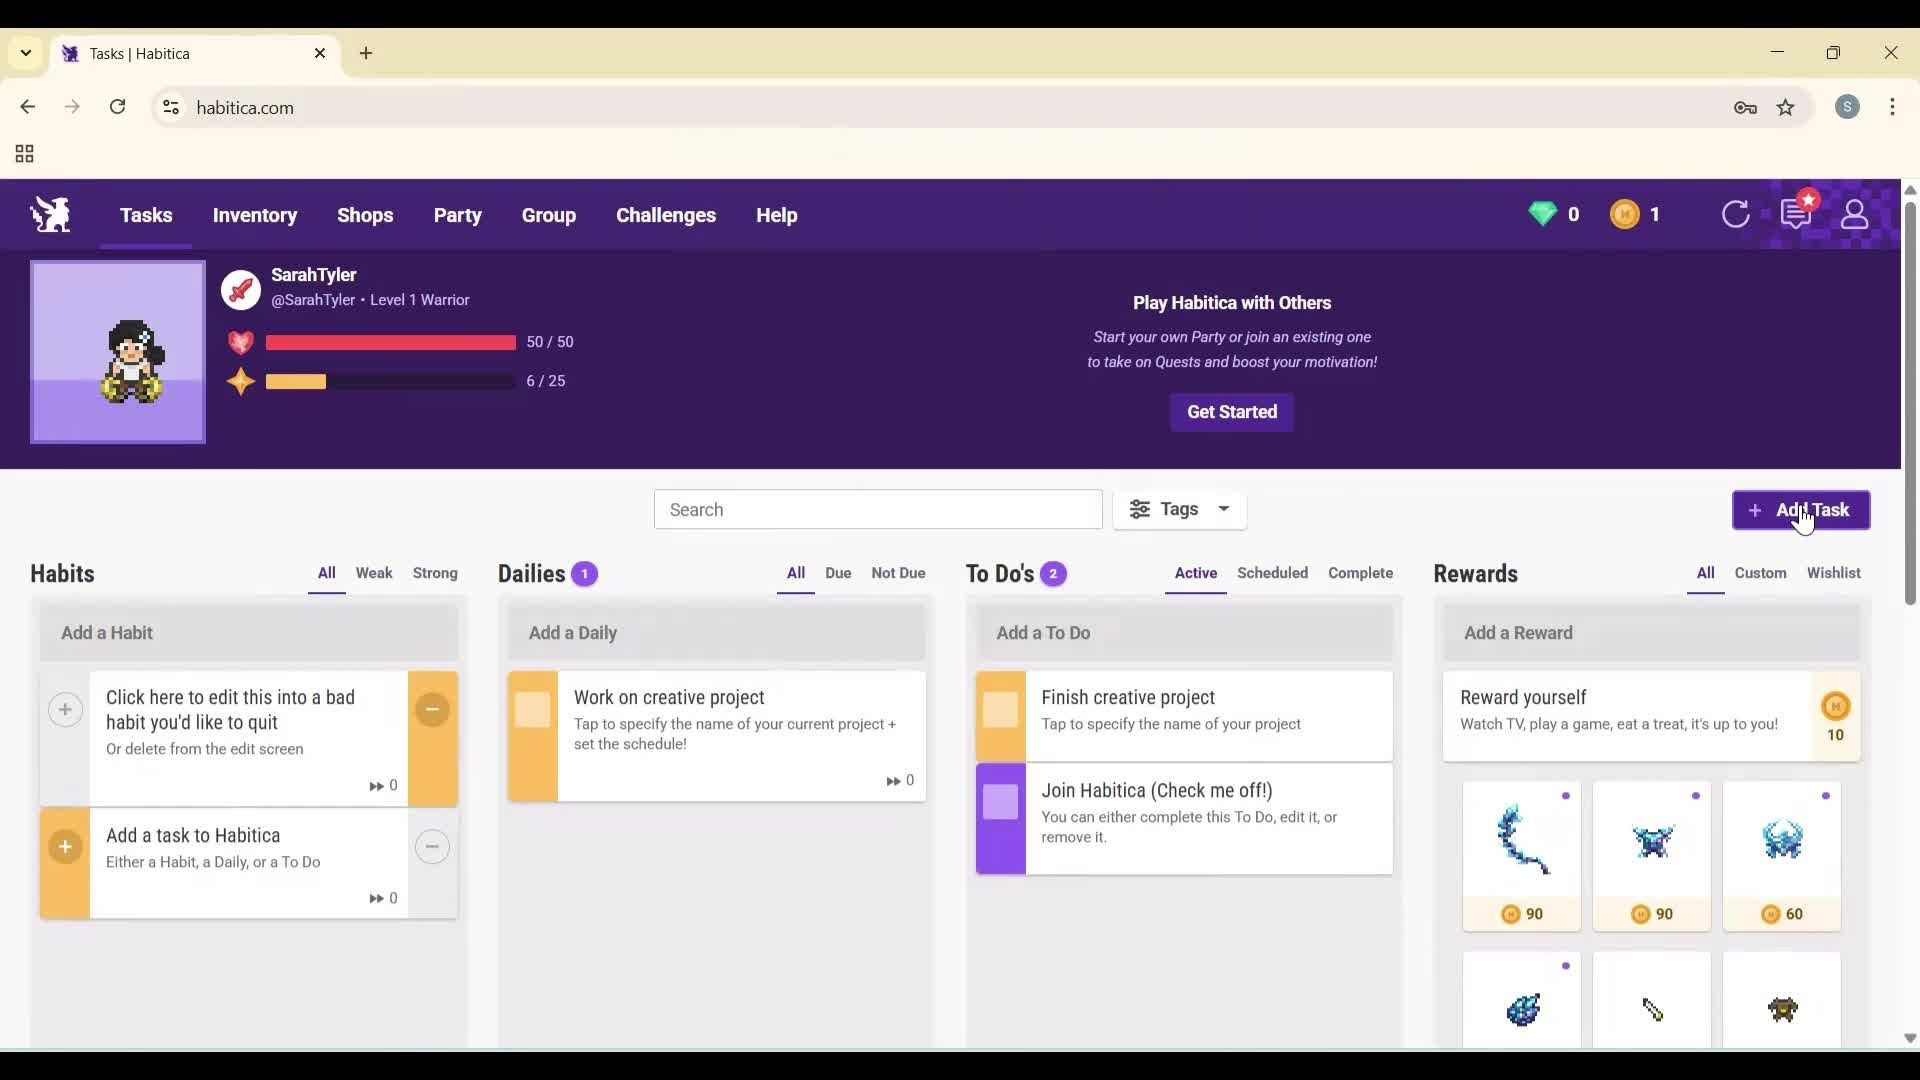Check off the 'Work on creative project' daily
This screenshot has width=1920, height=1080.
coord(532,710)
